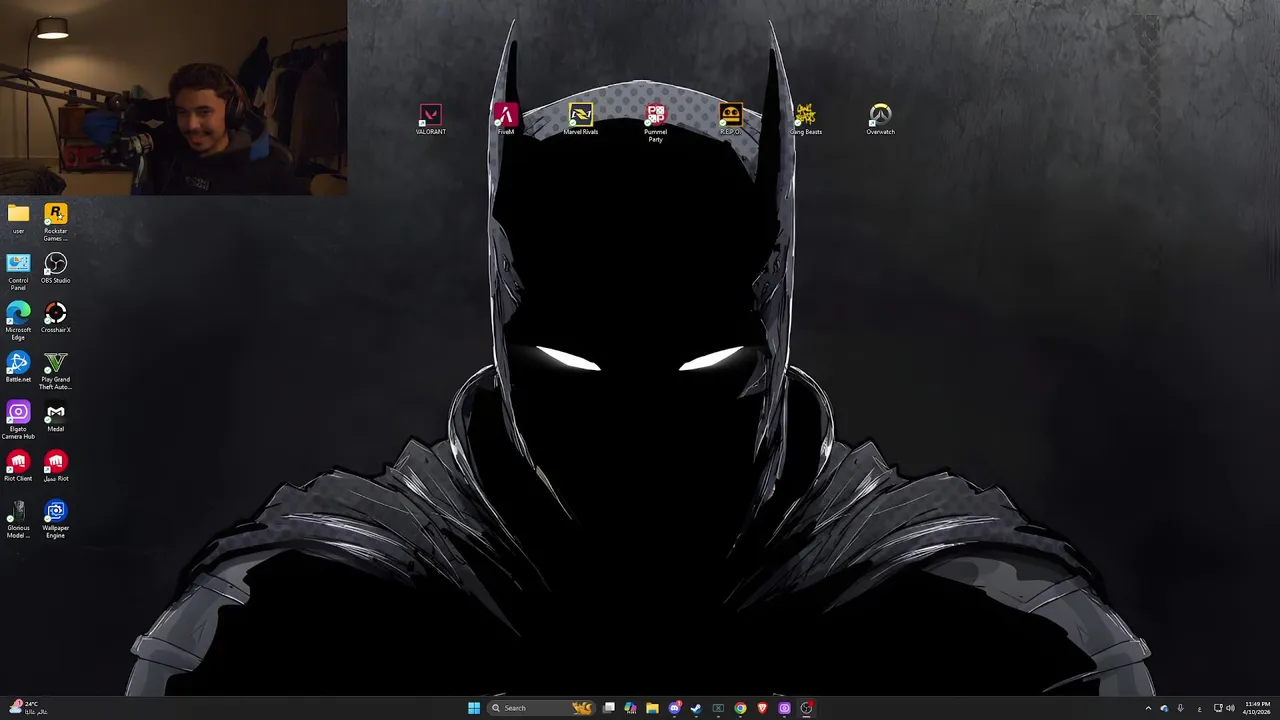Screen dimensions: 1280x720
Task: Open Discord from the taskbar
Action: 674,708
